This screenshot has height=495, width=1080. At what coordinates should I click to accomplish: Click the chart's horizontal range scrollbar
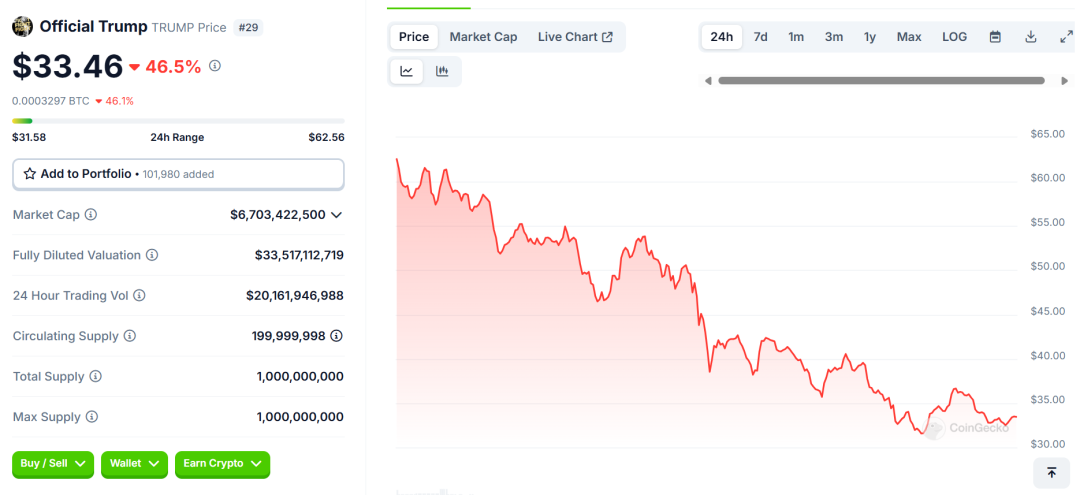coord(881,81)
